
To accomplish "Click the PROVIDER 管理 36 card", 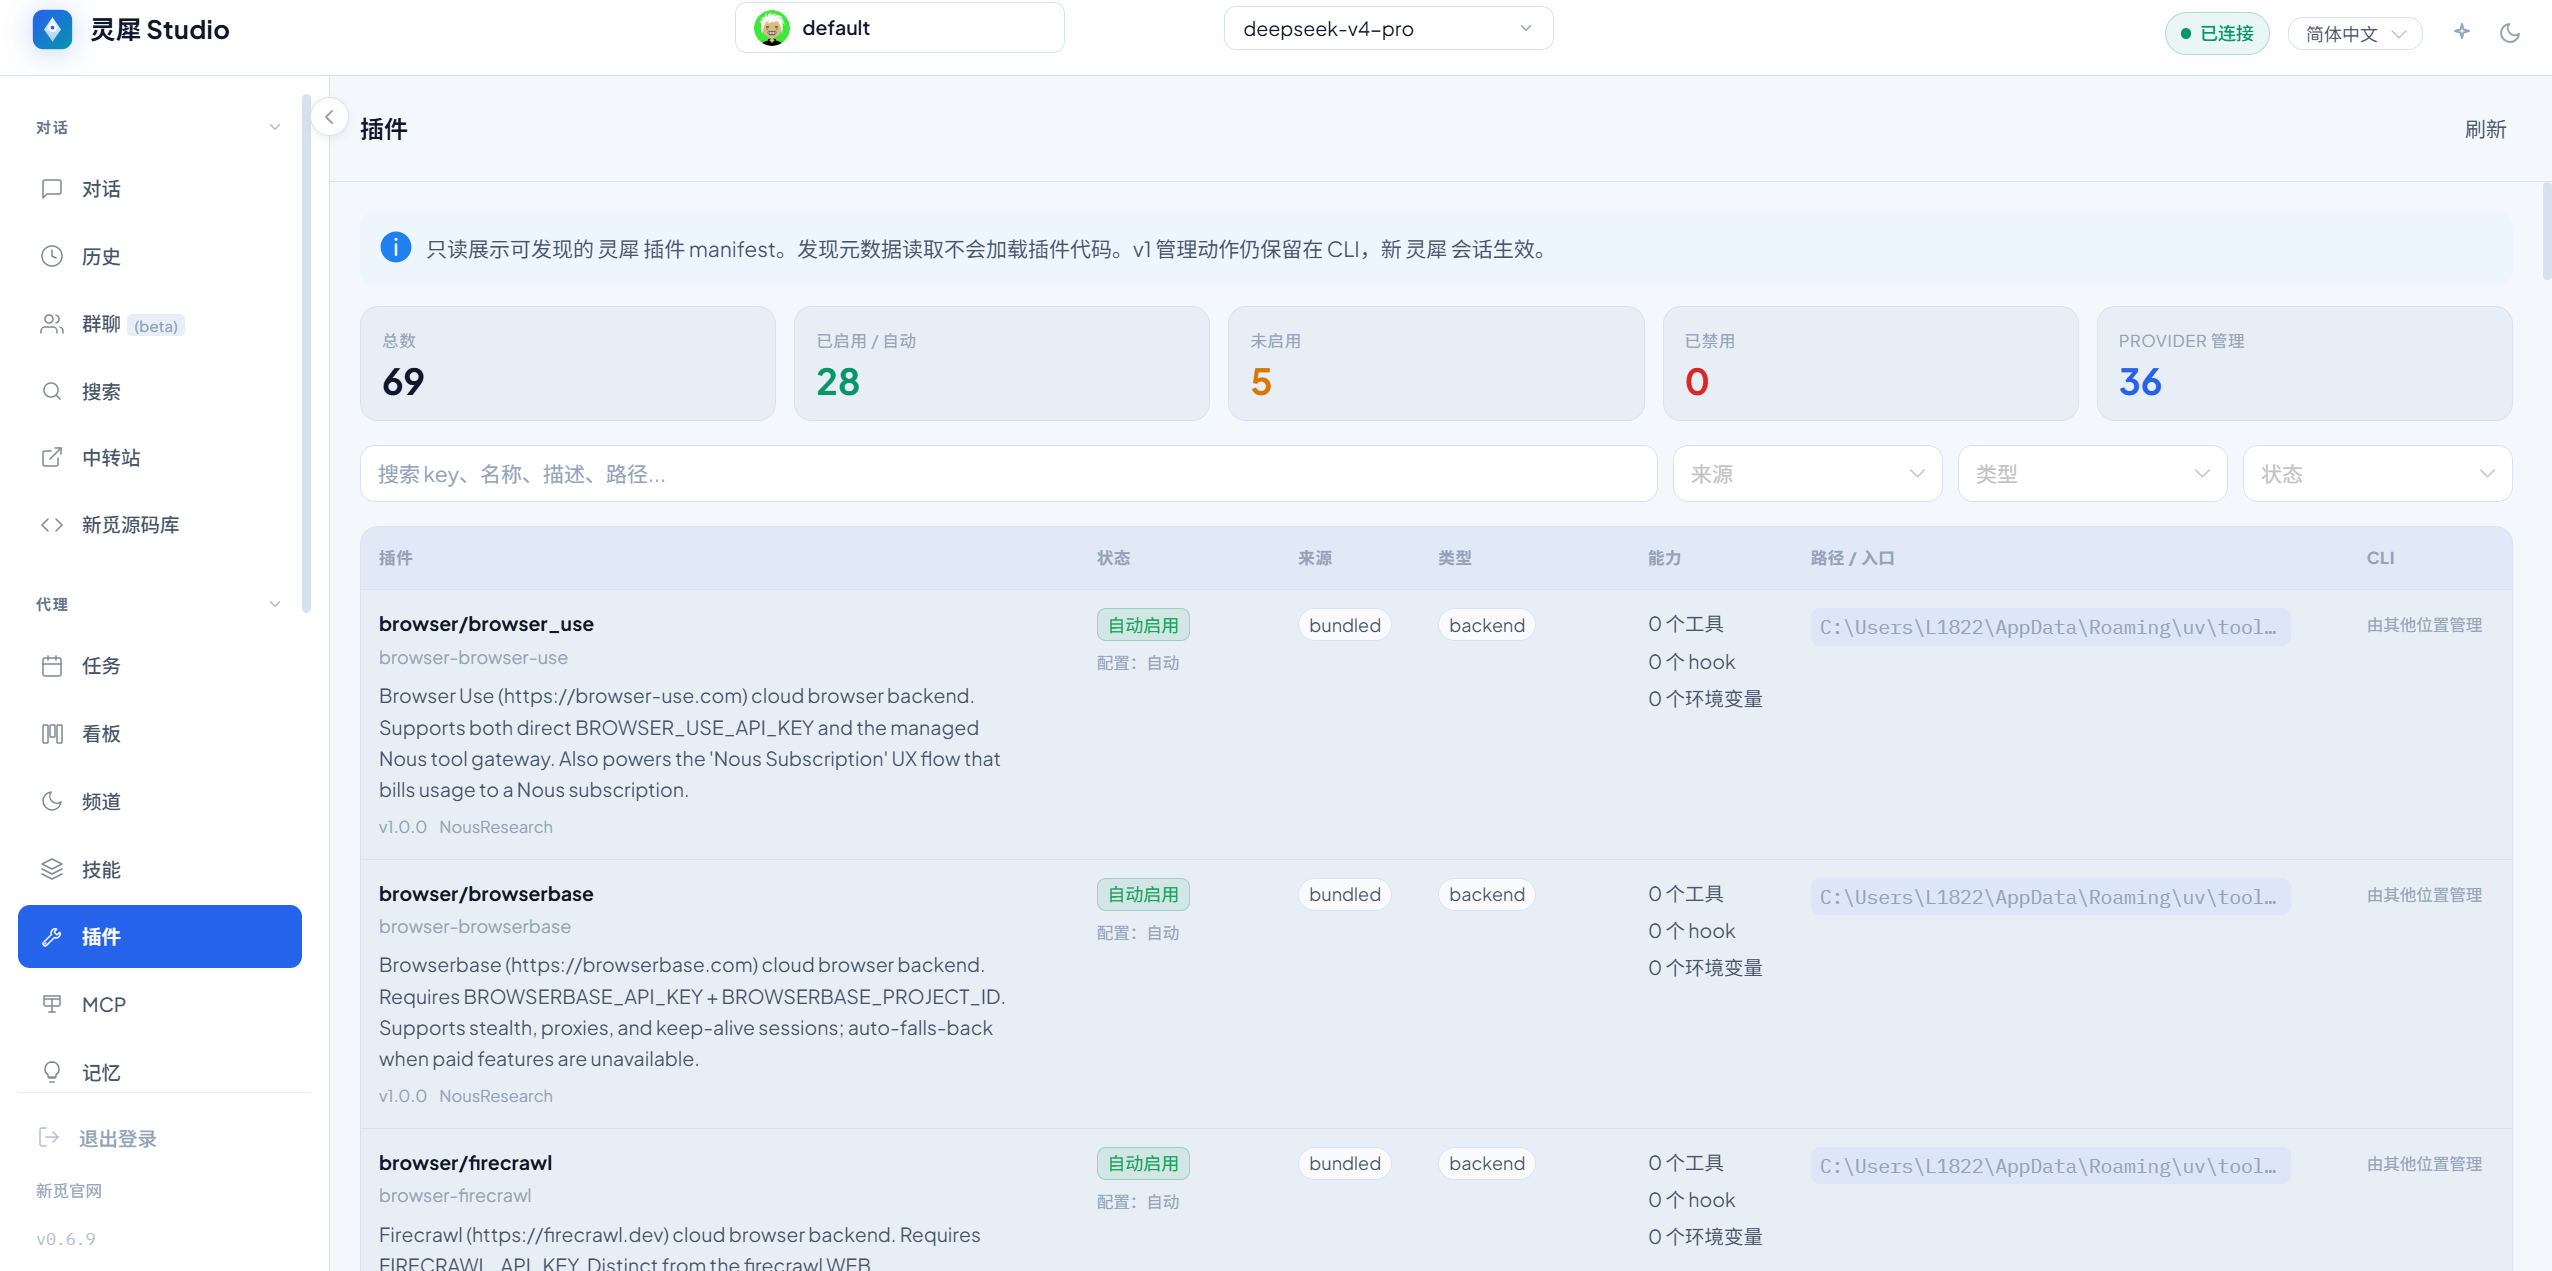I will (2304, 364).
